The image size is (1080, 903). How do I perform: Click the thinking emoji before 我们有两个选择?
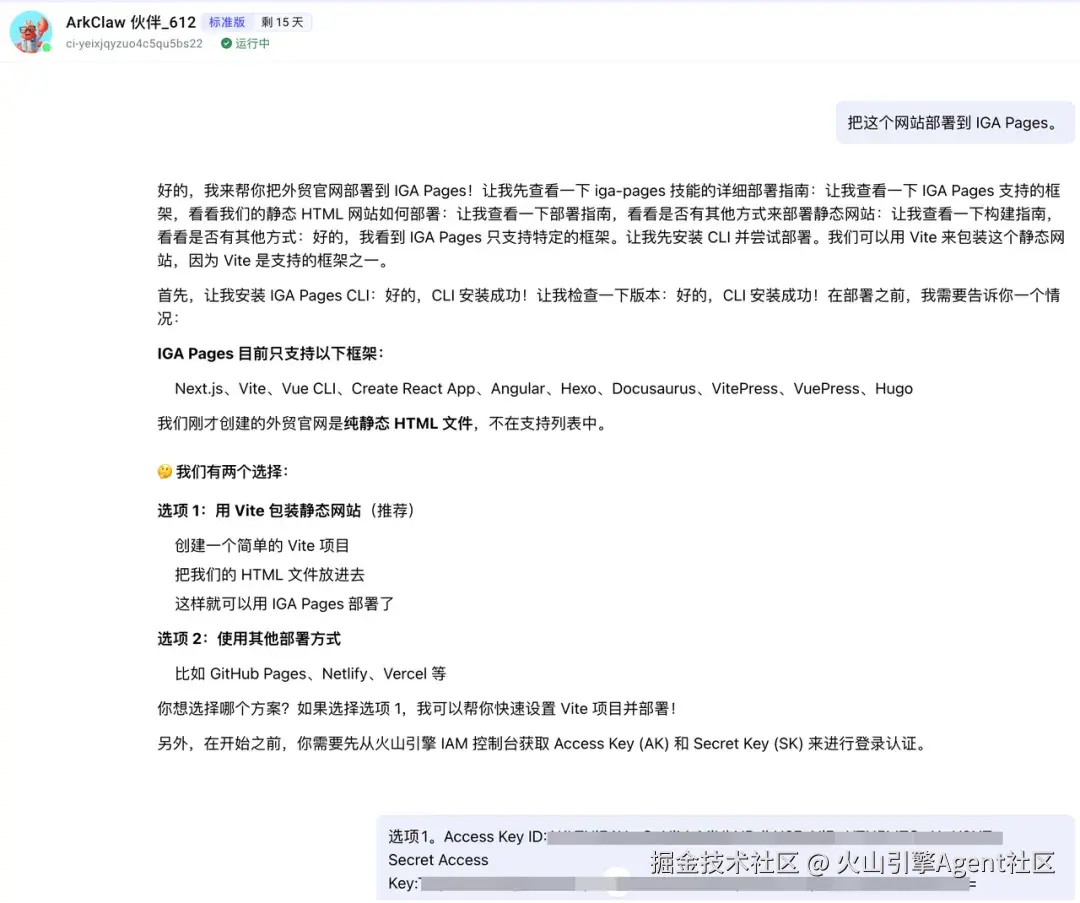(x=165, y=472)
